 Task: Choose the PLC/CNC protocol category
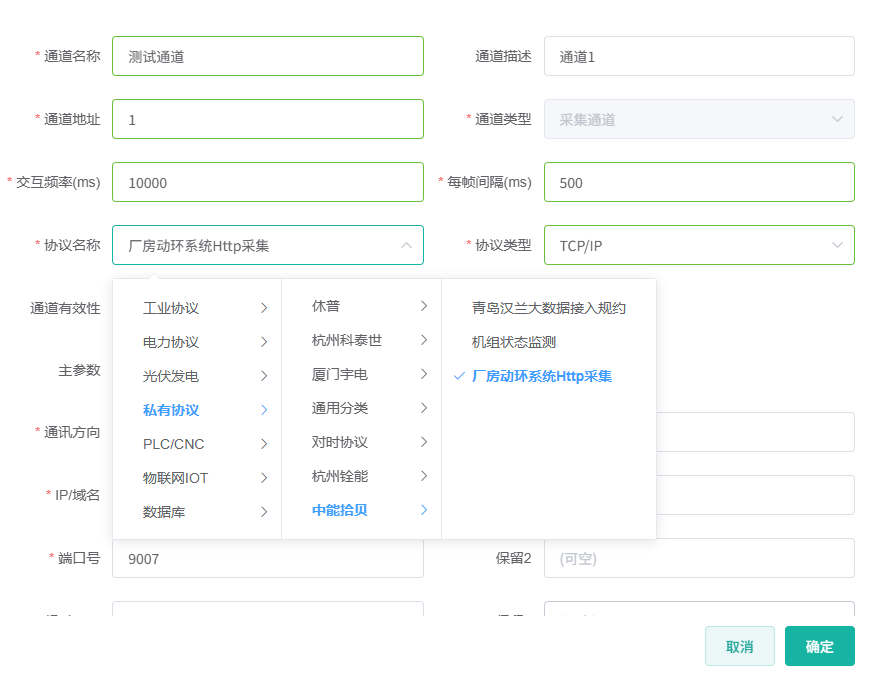[174, 444]
